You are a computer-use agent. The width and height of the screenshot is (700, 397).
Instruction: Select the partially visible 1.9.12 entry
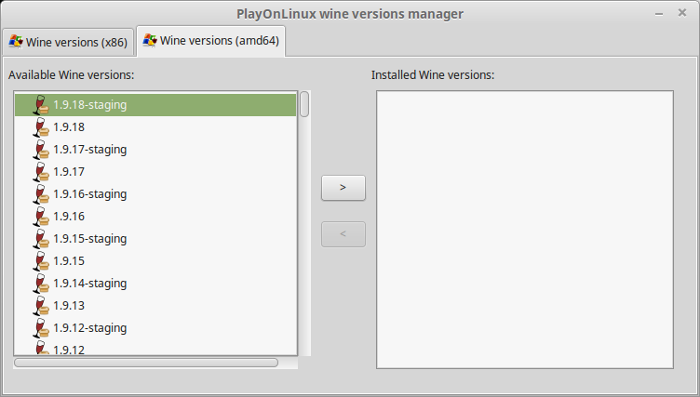[155, 347]
